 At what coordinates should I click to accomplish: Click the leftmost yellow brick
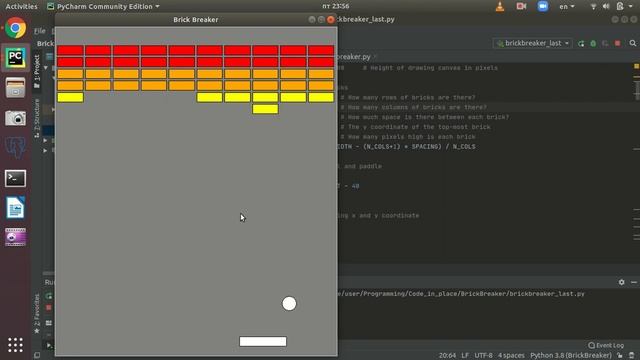pyautogui.click(x=70, y=97)
